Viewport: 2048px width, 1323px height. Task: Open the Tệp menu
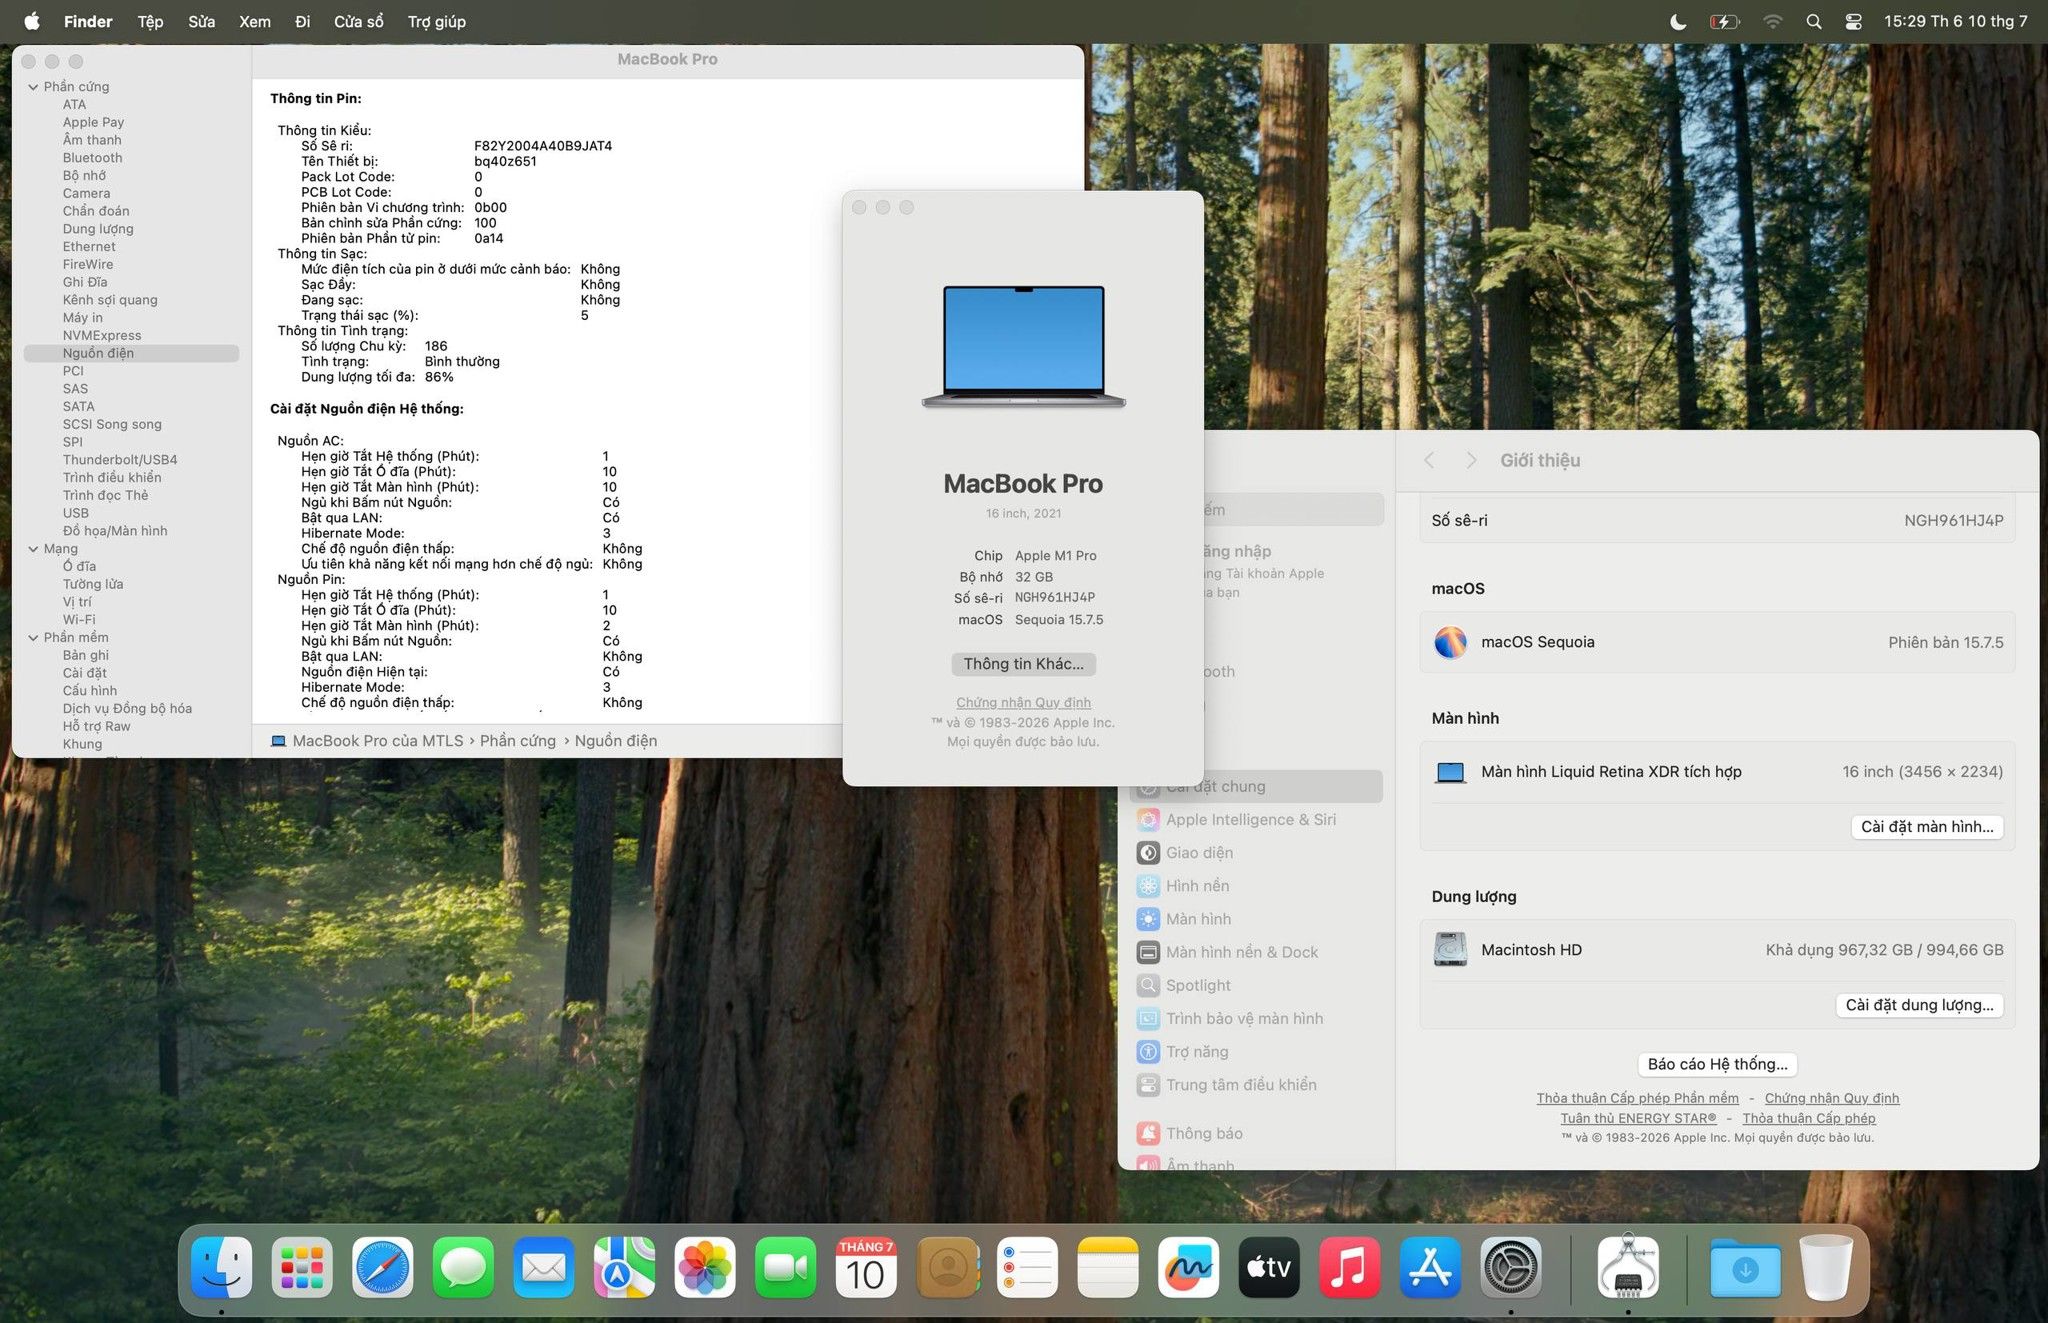pos(150,21)
